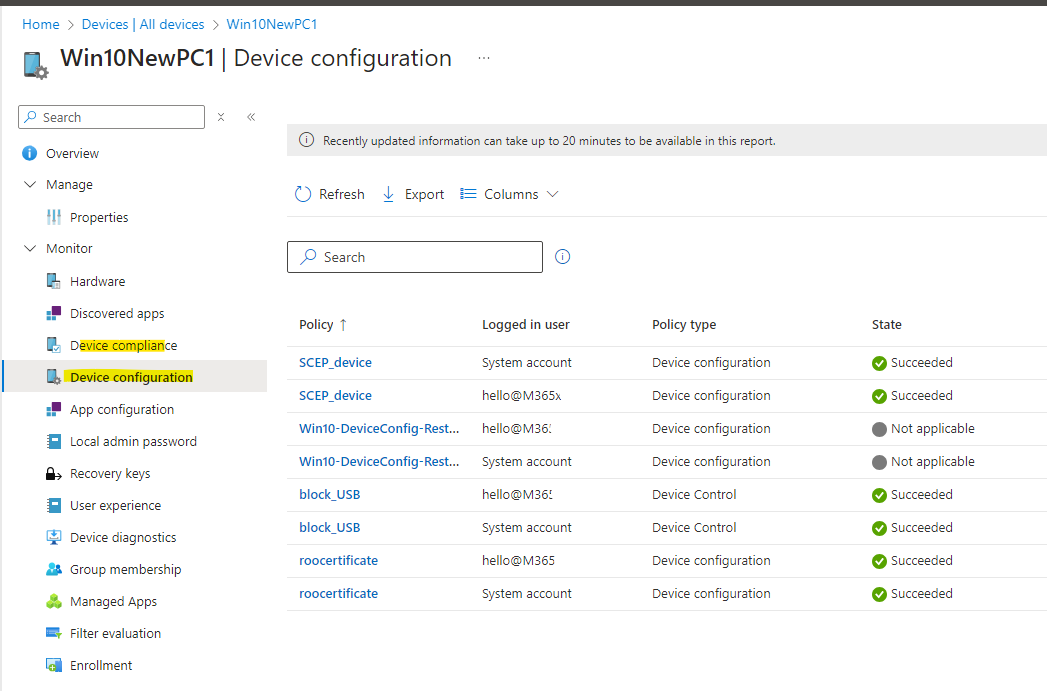Image resolution: width=1047 pixels, height=691 pixels.
Task: Click the User experience icon
Action: [54, 505]
